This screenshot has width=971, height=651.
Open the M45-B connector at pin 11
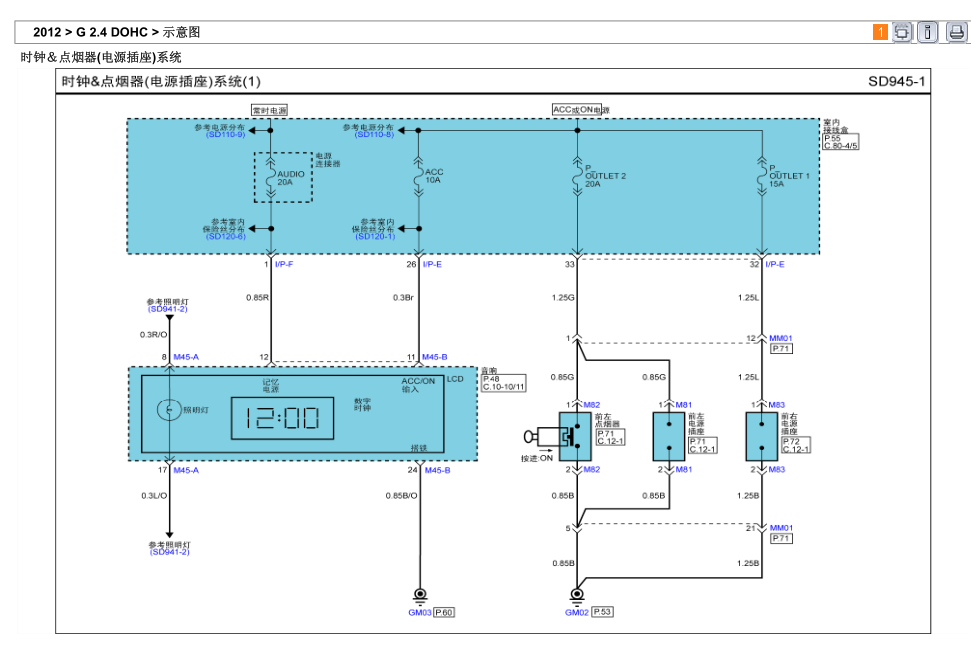(434, 357)
